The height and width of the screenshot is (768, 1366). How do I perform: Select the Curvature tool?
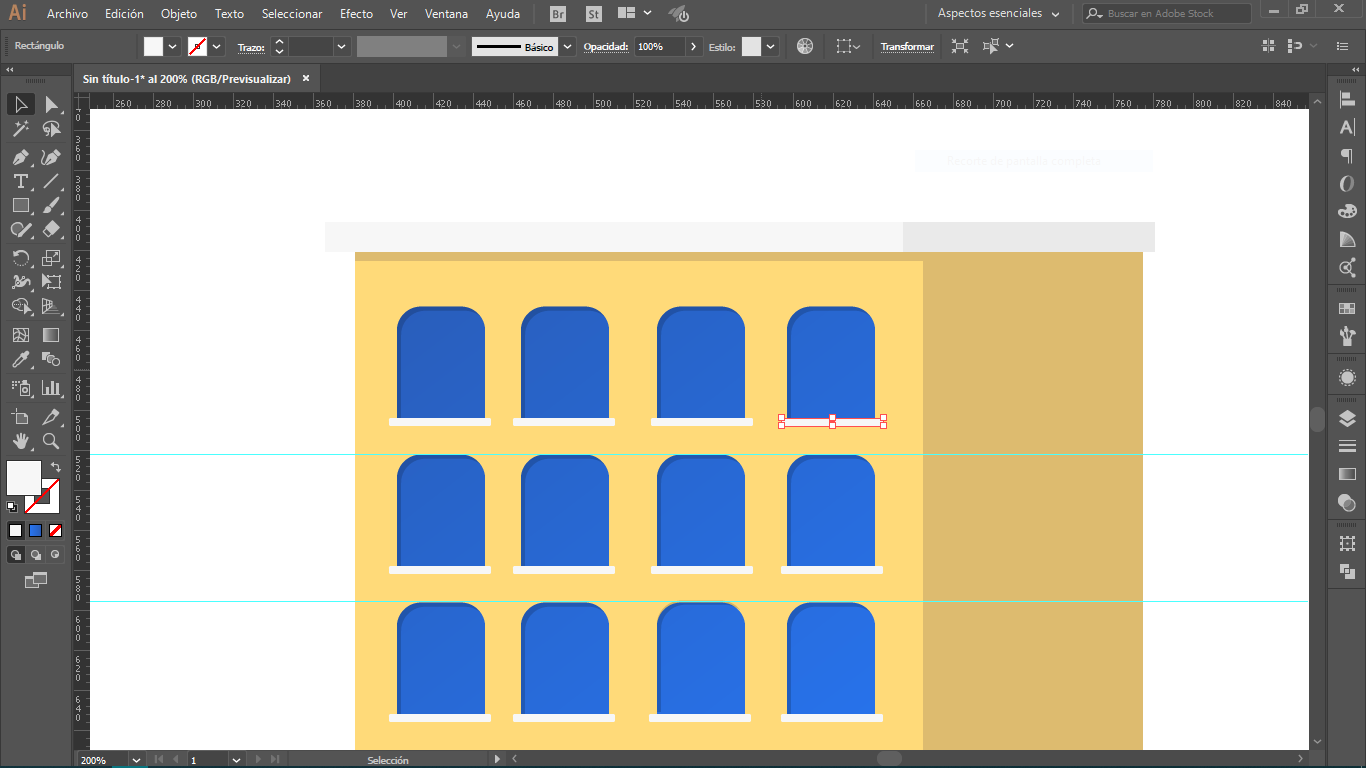(51, 157)
